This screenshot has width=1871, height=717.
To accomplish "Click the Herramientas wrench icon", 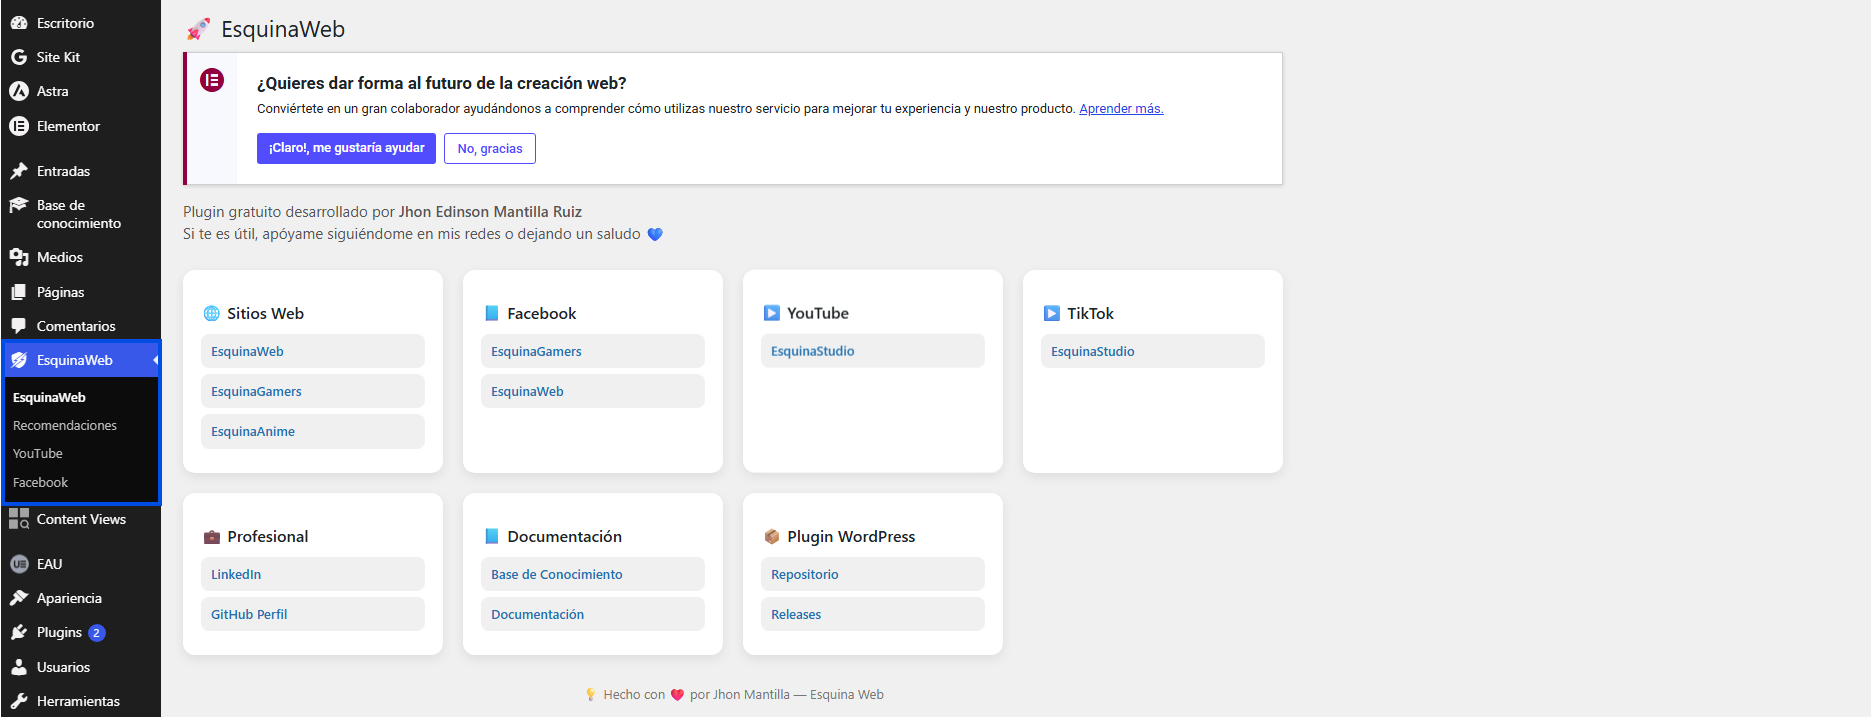I will [x=19, y=701].
